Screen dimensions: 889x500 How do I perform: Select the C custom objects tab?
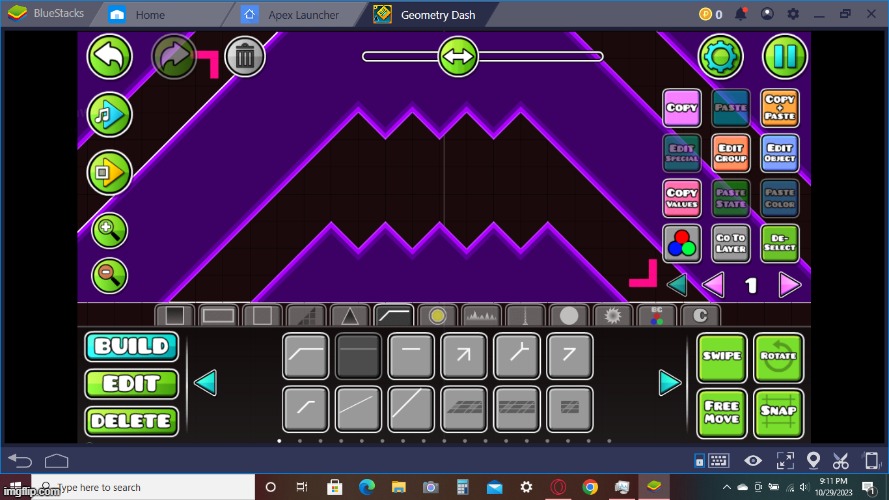tap(700, 315)
